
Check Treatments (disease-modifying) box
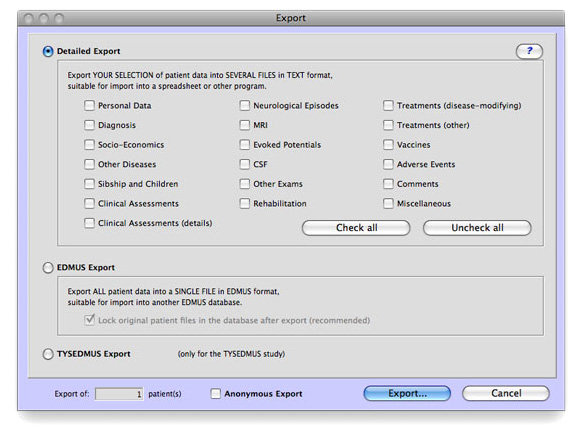tap(388, 106)
